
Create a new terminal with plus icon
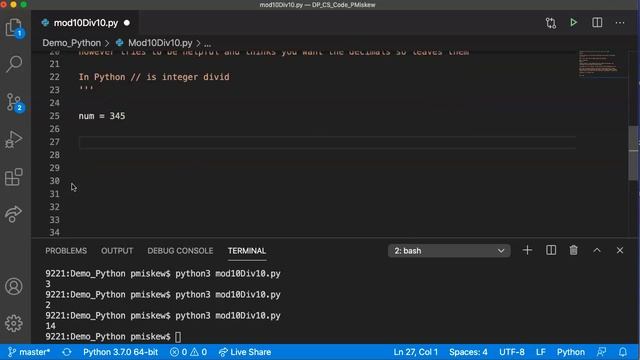527,250
